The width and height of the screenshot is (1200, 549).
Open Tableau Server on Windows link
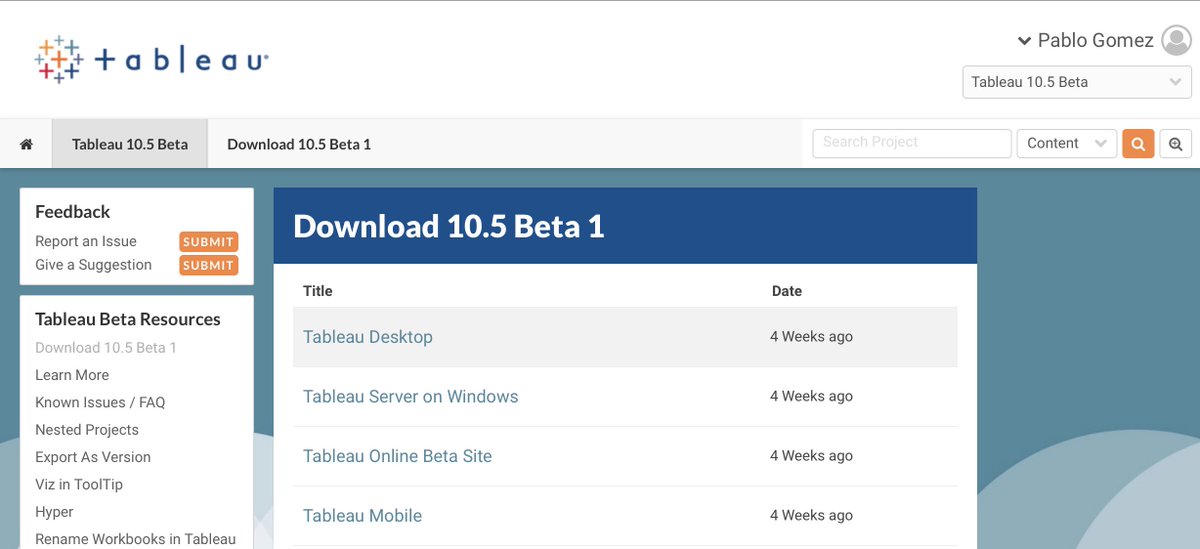click(x=411, y=397)
